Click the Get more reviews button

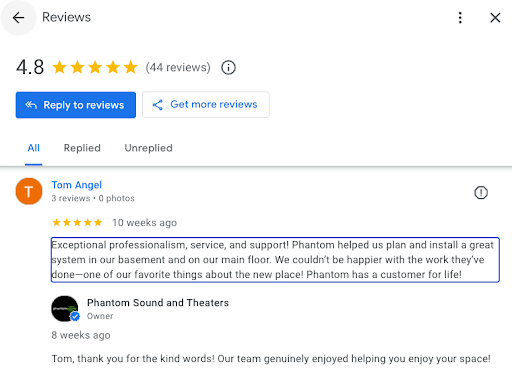(x=206, y=105)
